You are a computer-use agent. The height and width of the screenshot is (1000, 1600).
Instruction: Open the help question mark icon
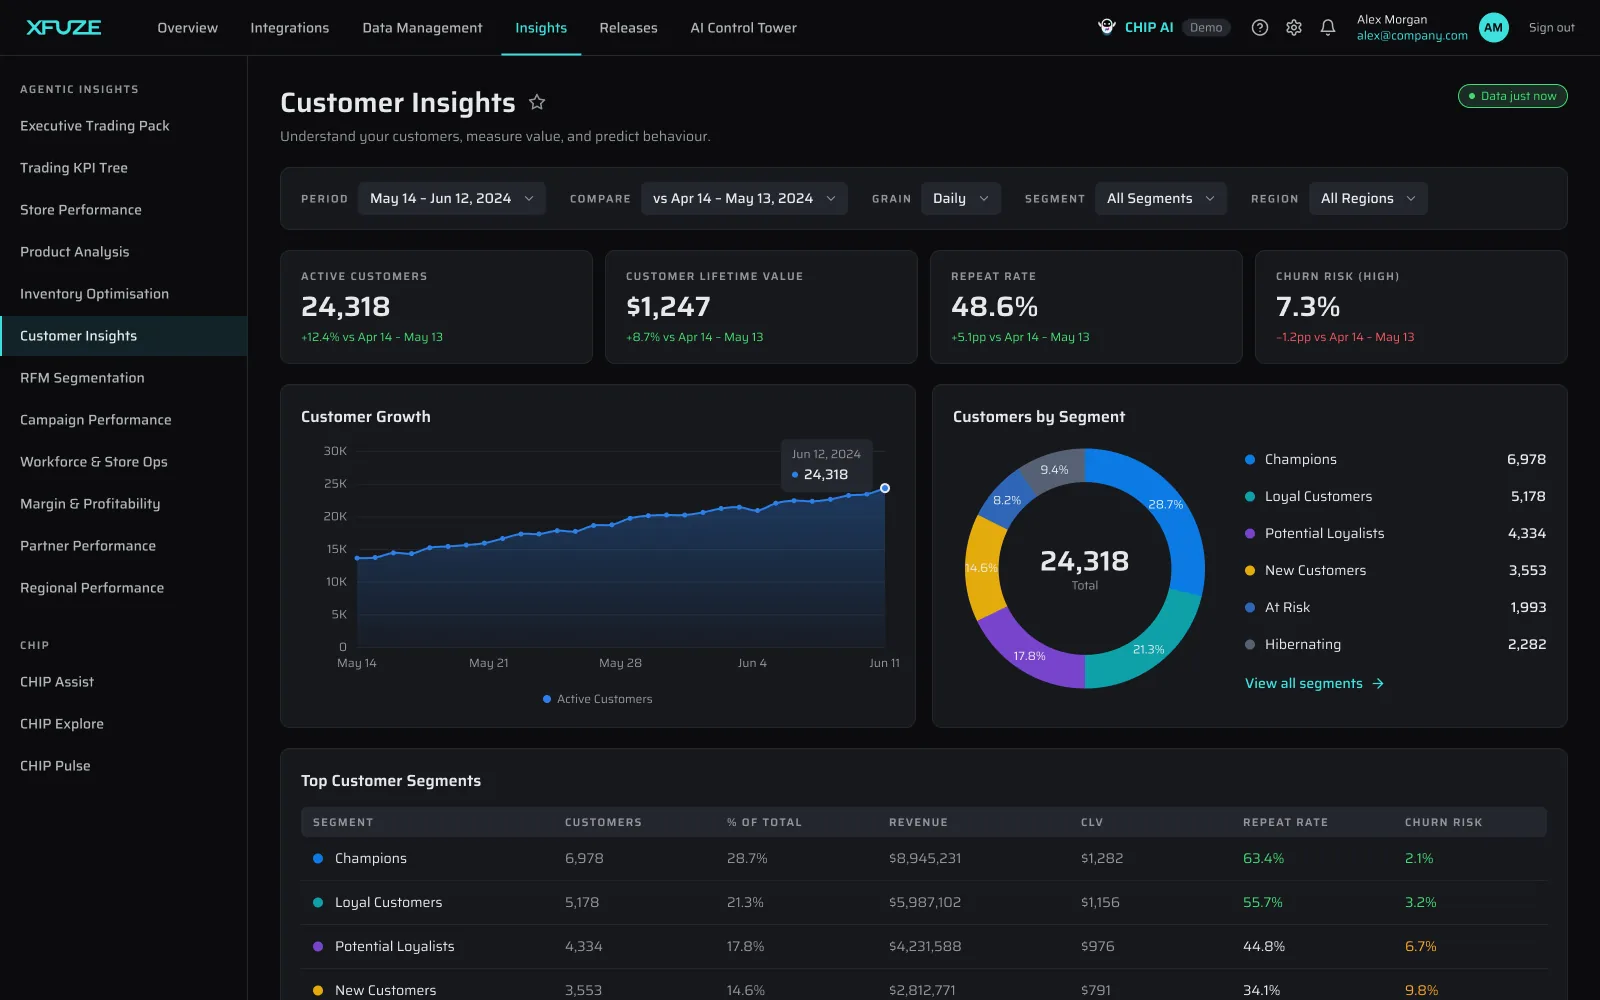(x=1260, y=28)
